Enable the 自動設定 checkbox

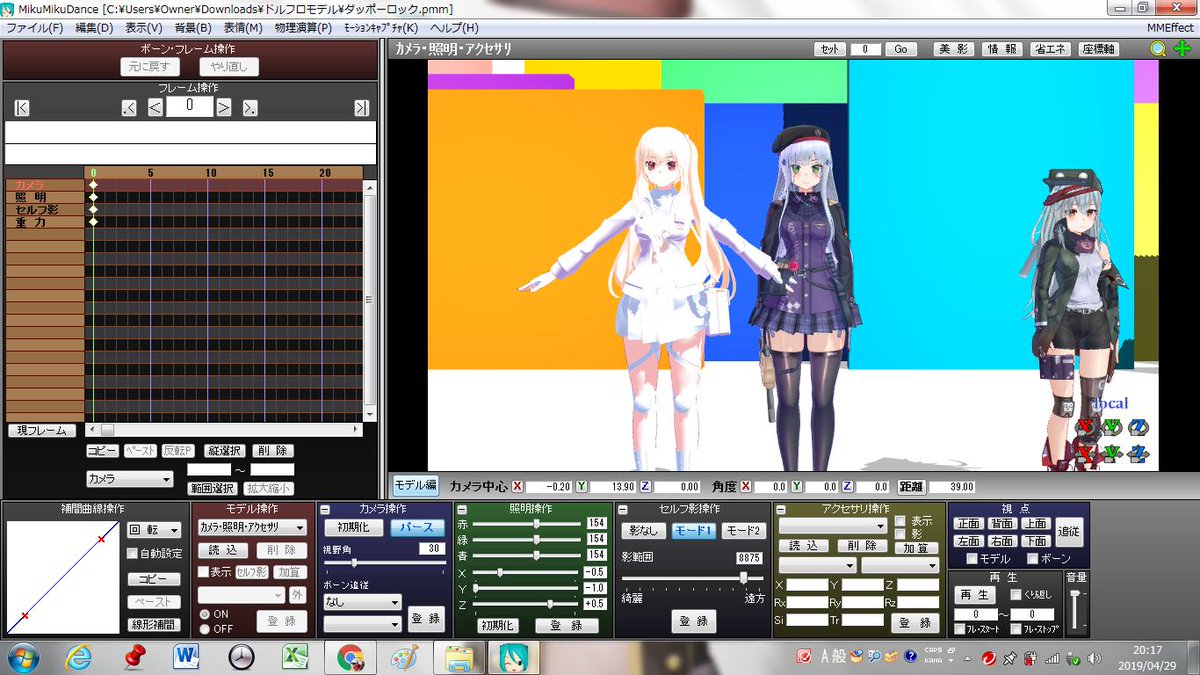(x=133, y=553)
